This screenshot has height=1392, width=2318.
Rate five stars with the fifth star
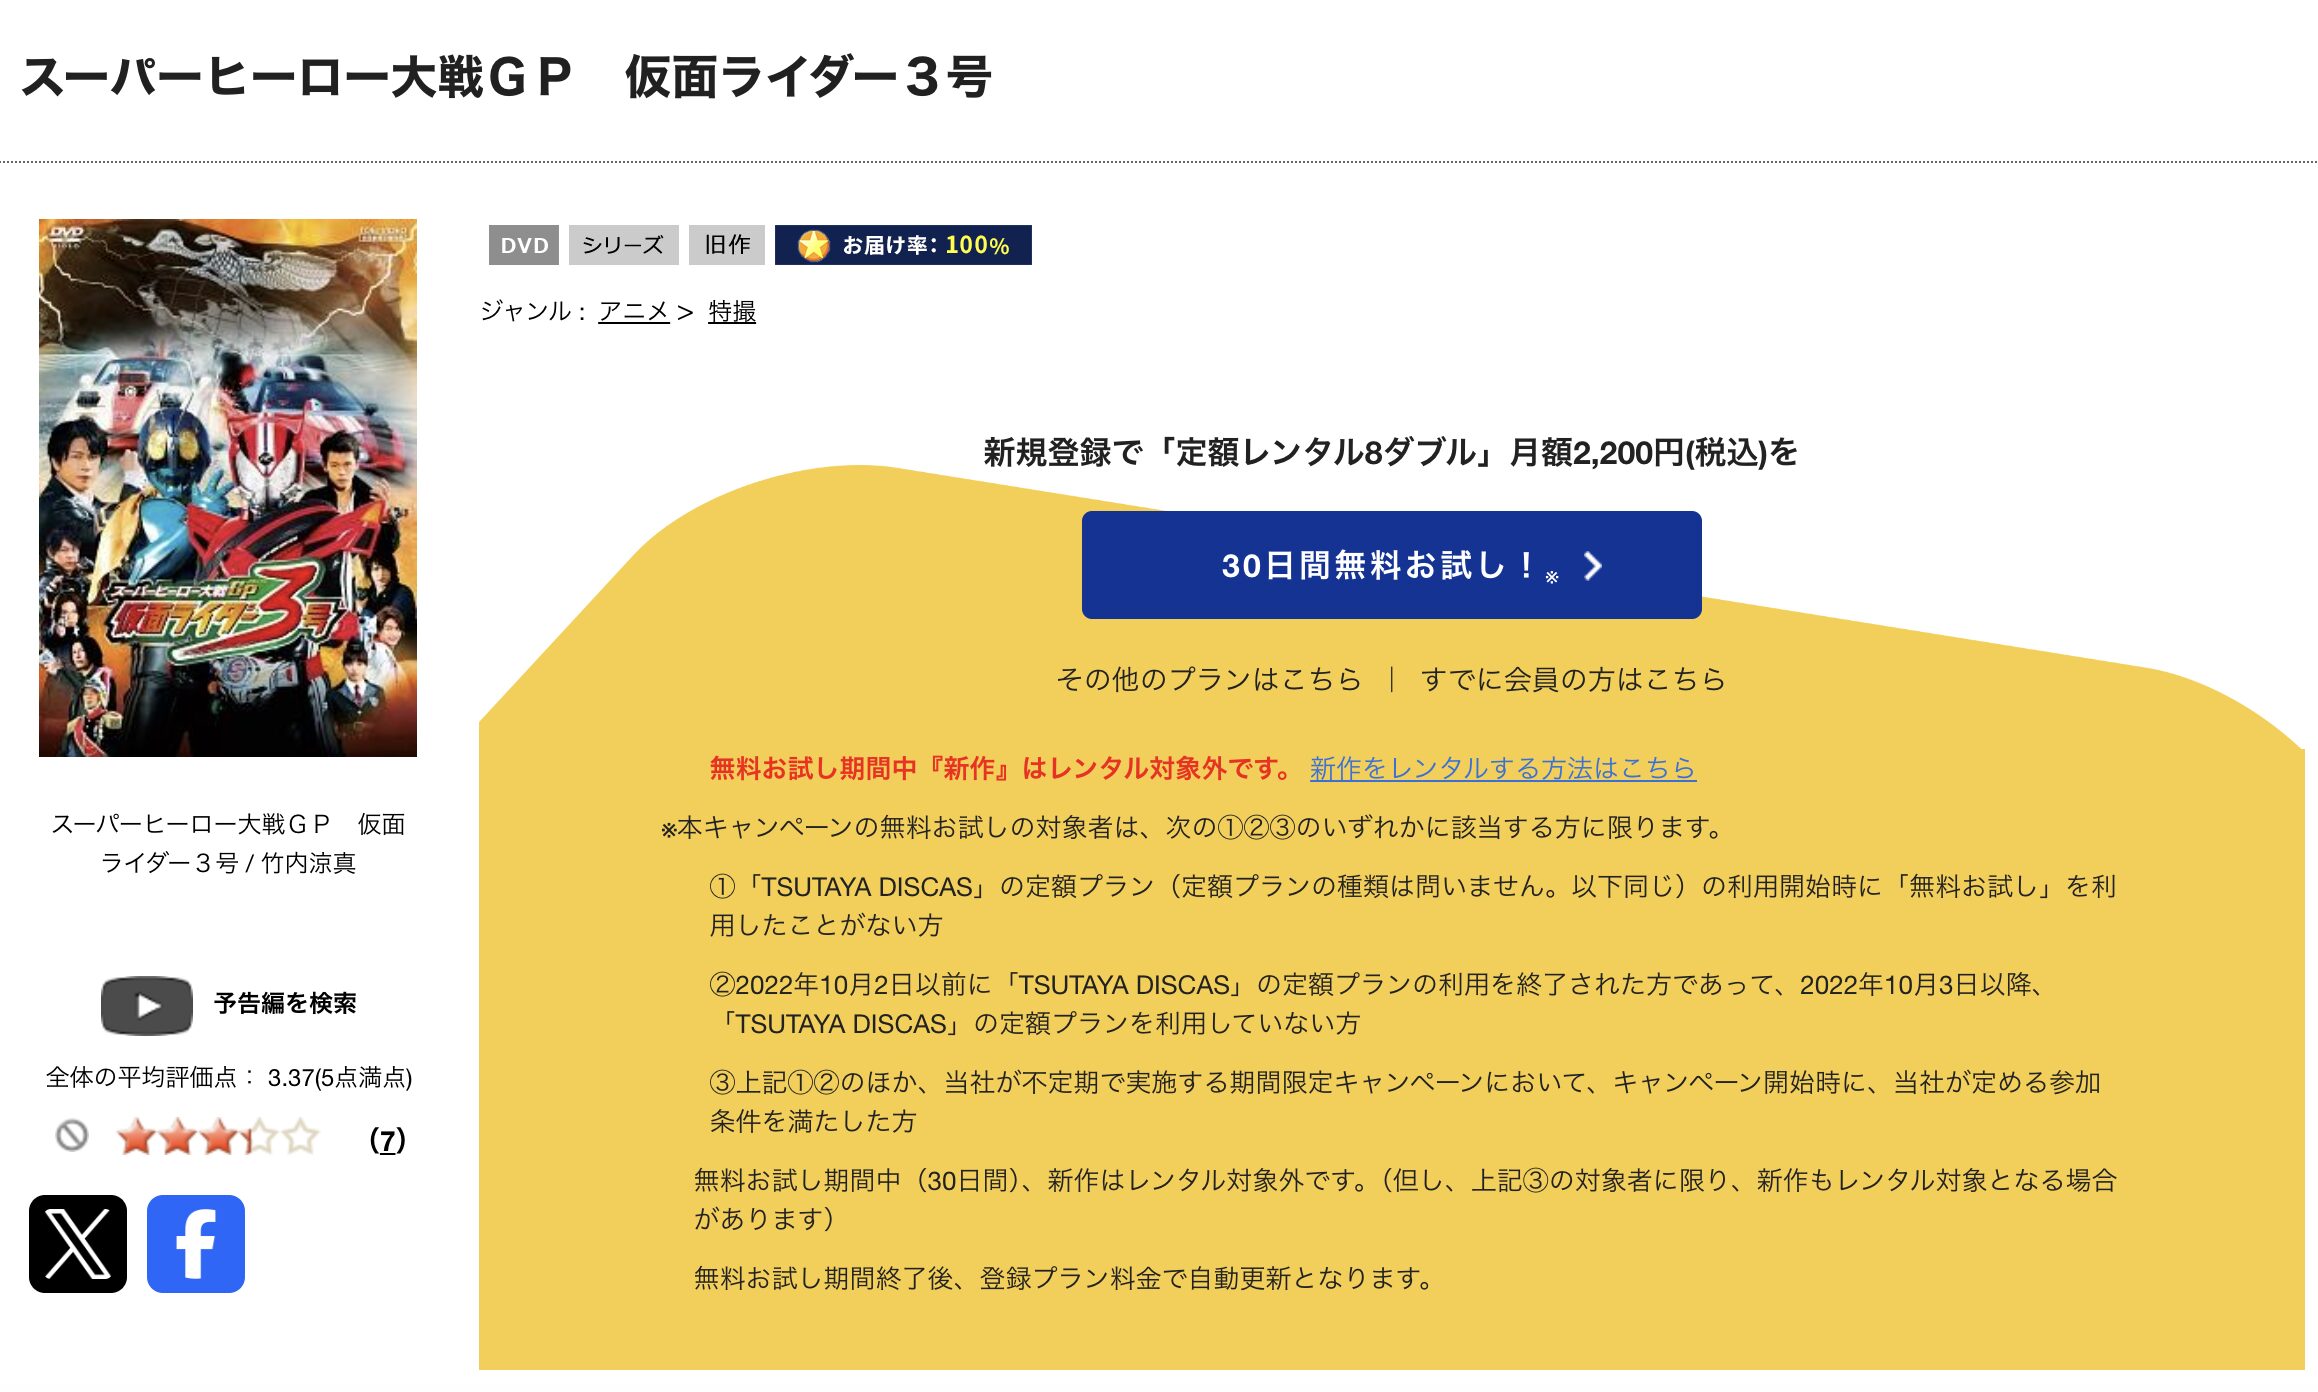[x=300, y=1137]
